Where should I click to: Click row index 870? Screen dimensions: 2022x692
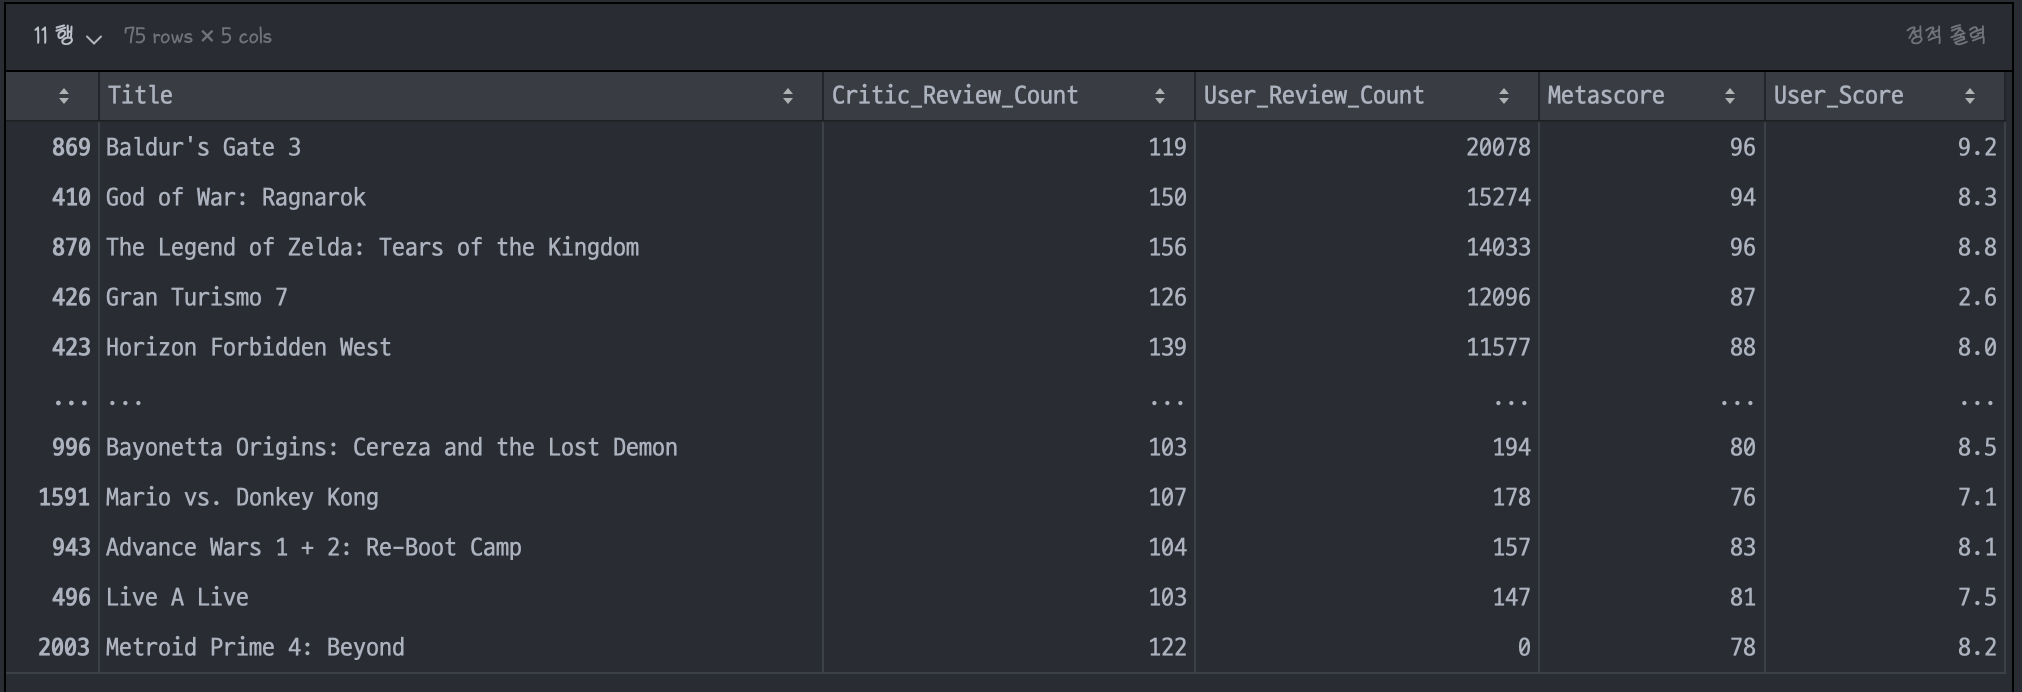click(71, 247)
